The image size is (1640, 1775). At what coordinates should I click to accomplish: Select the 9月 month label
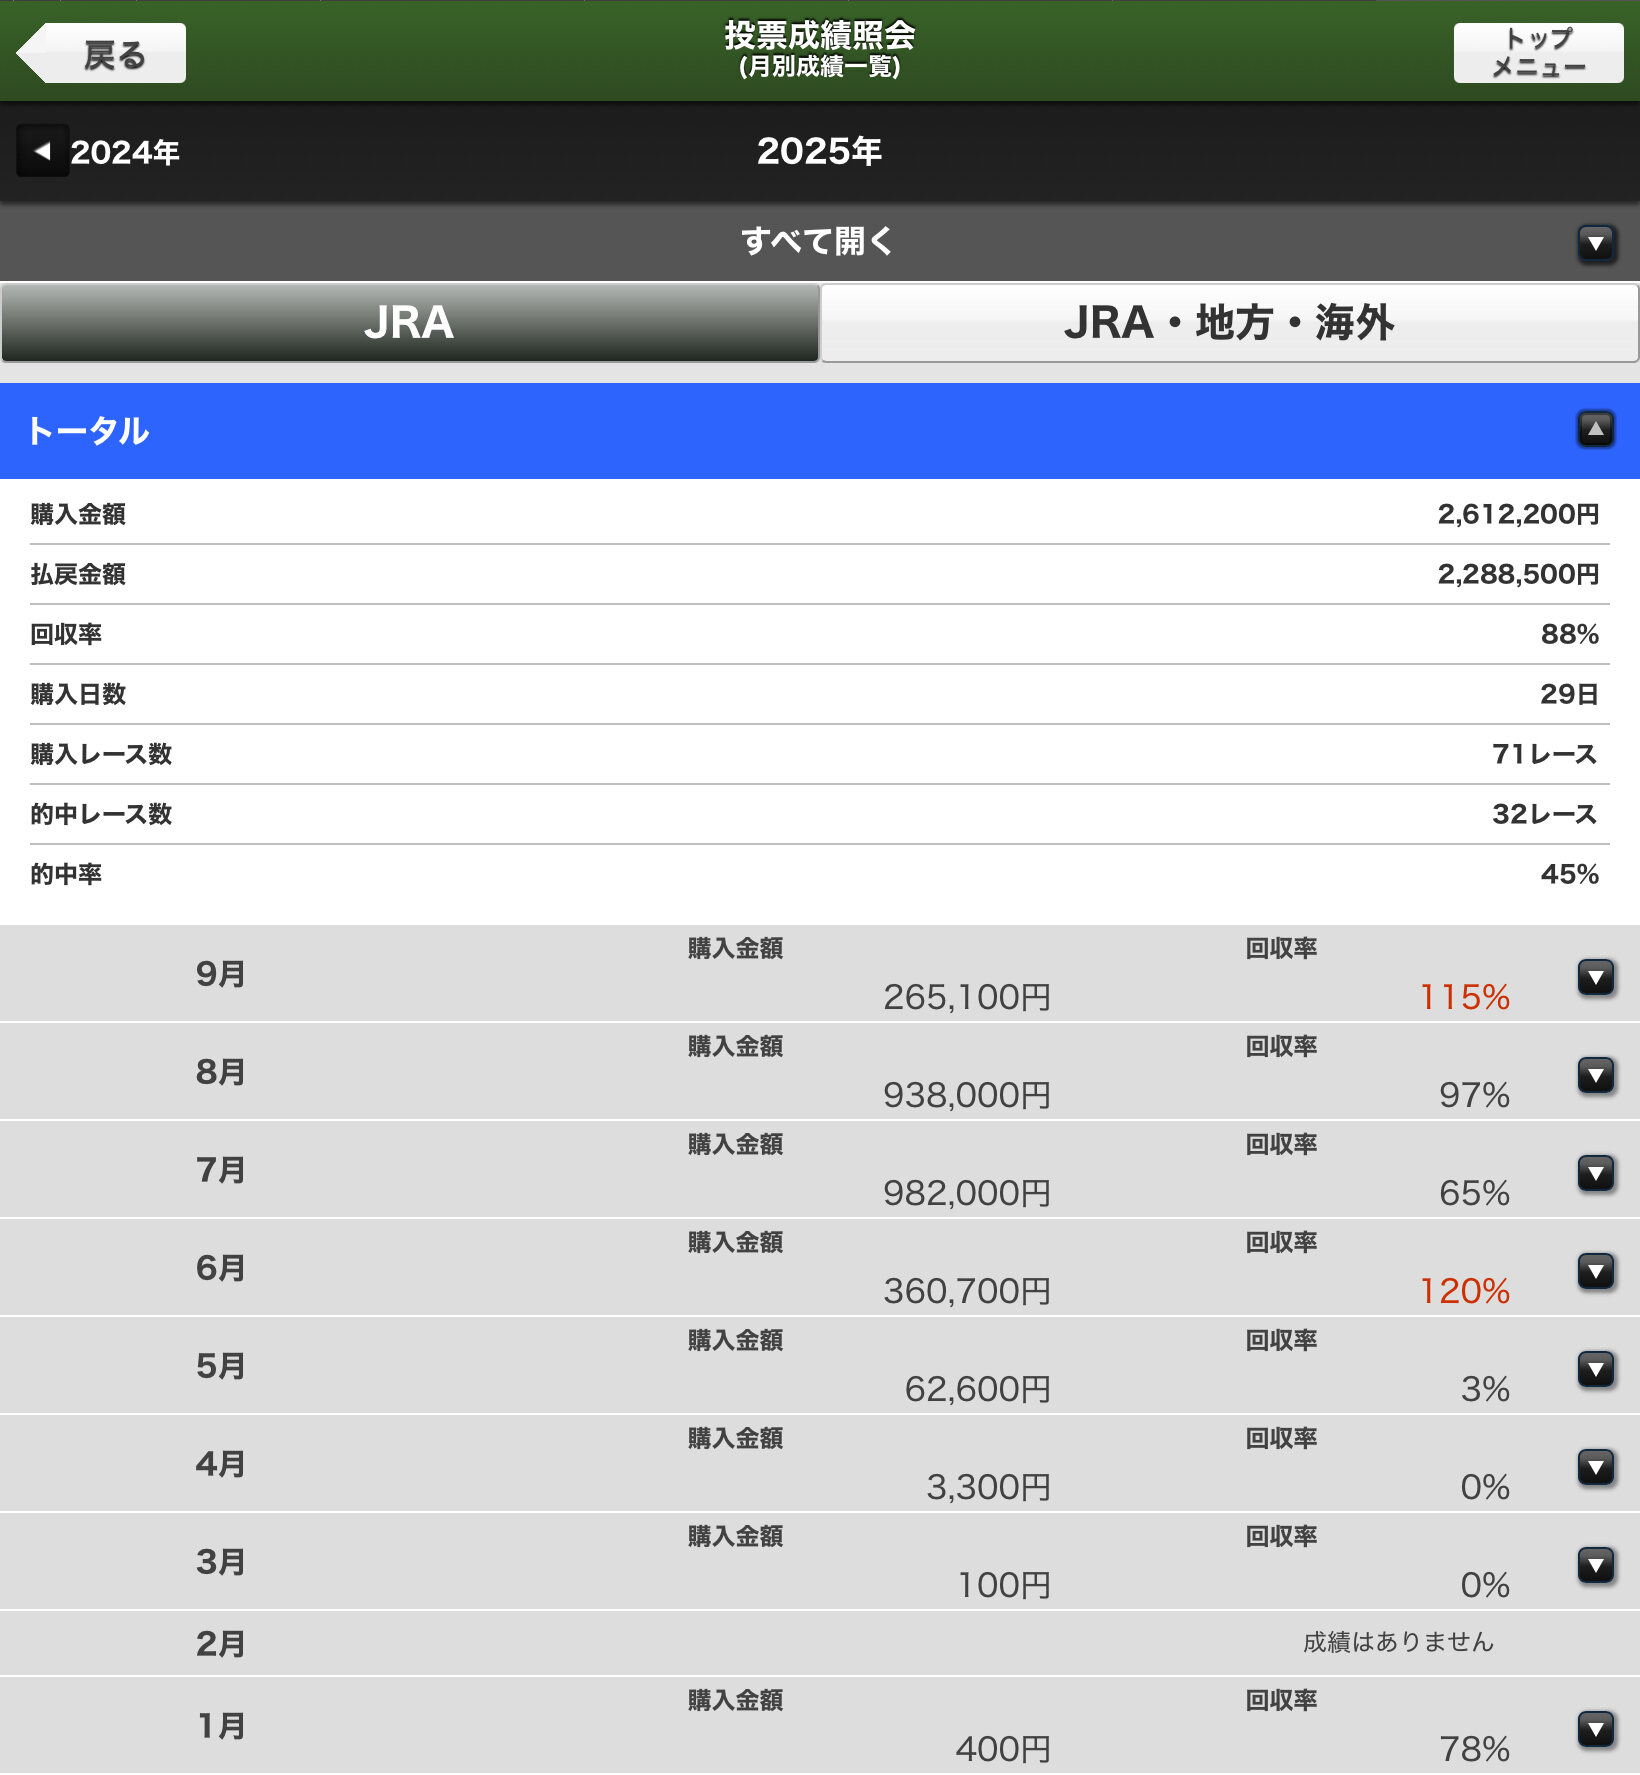pyautogui.click(x=220, y=974)
